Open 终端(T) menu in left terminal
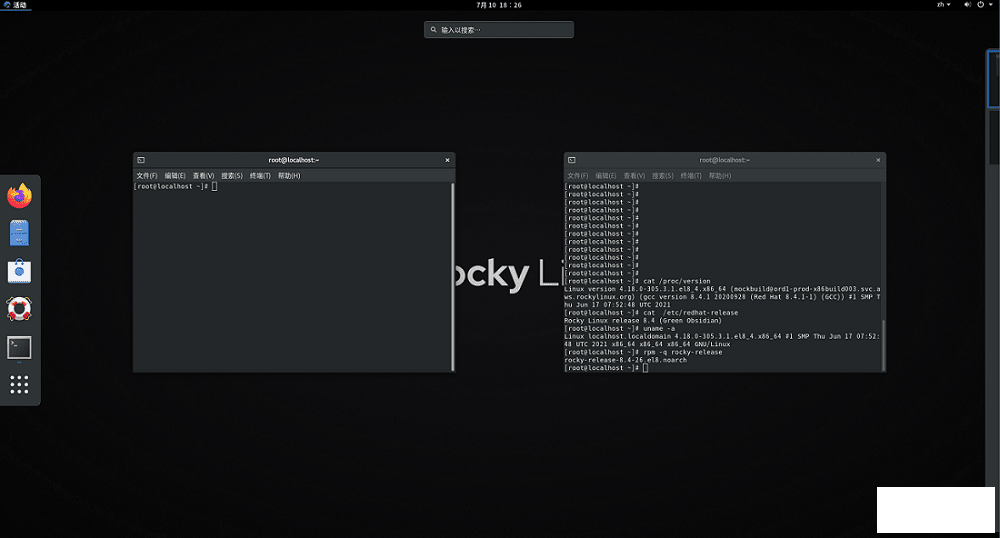This screenshot has width=1000, height=538. tap(260, 176)
